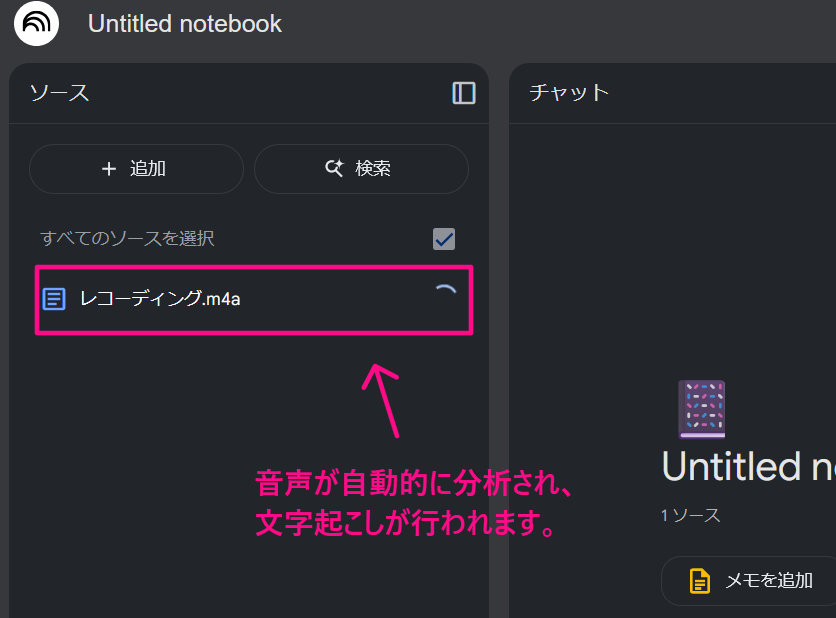
Task: Click the document icon beside レコーディング.m4a
Action: [54, 299]
